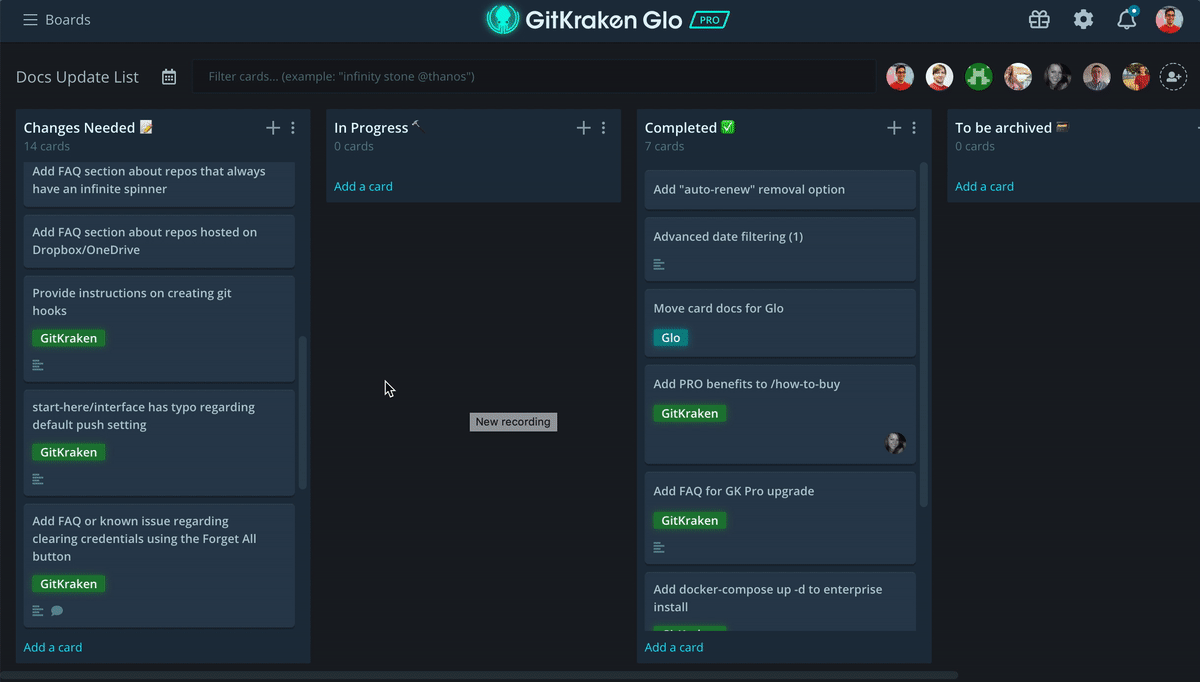Open Move card docs for Glo card
1200x682 pixels.
[x=780, y=322]
